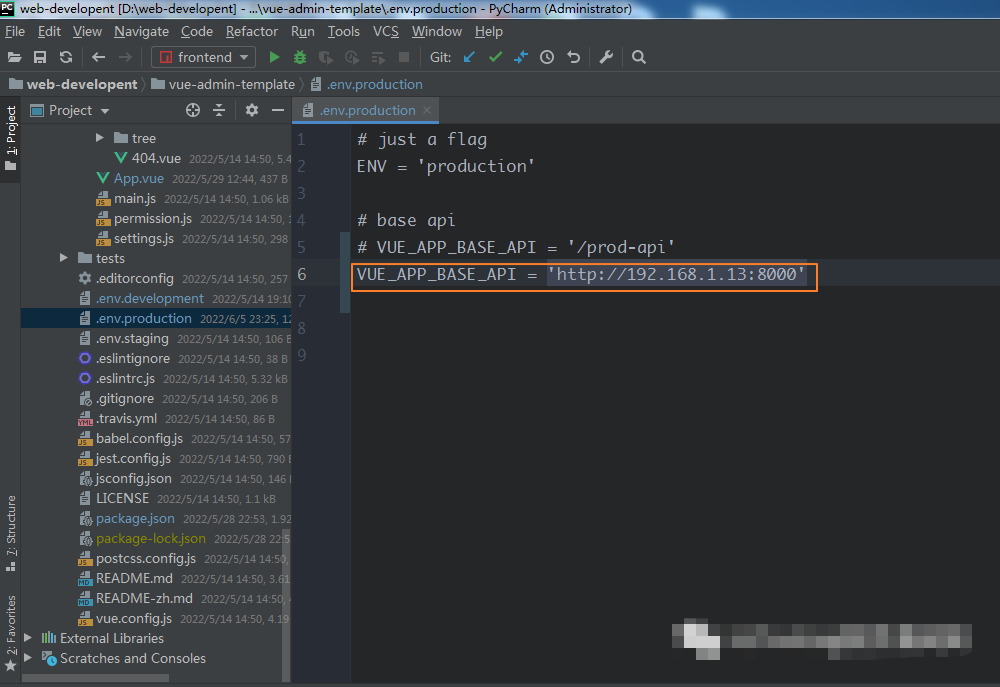Select vue.config.js file
Image resolution: width=1000 pixels, height=687 pixels.
tap(133, 618)
